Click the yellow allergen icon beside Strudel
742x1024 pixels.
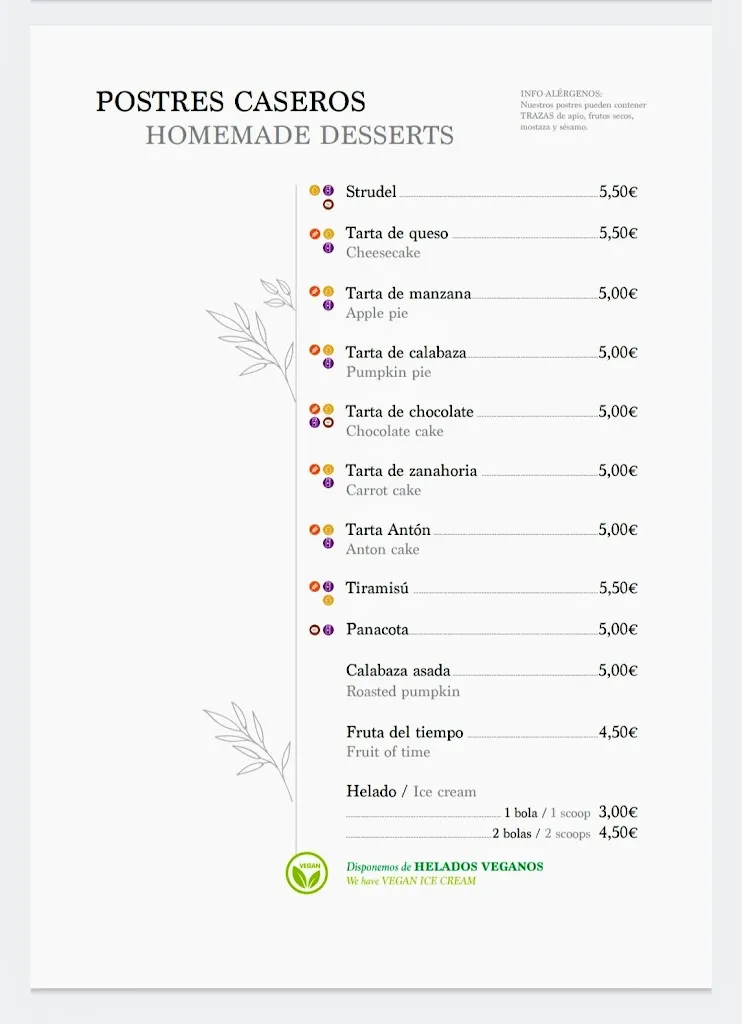tap(314, 190)
